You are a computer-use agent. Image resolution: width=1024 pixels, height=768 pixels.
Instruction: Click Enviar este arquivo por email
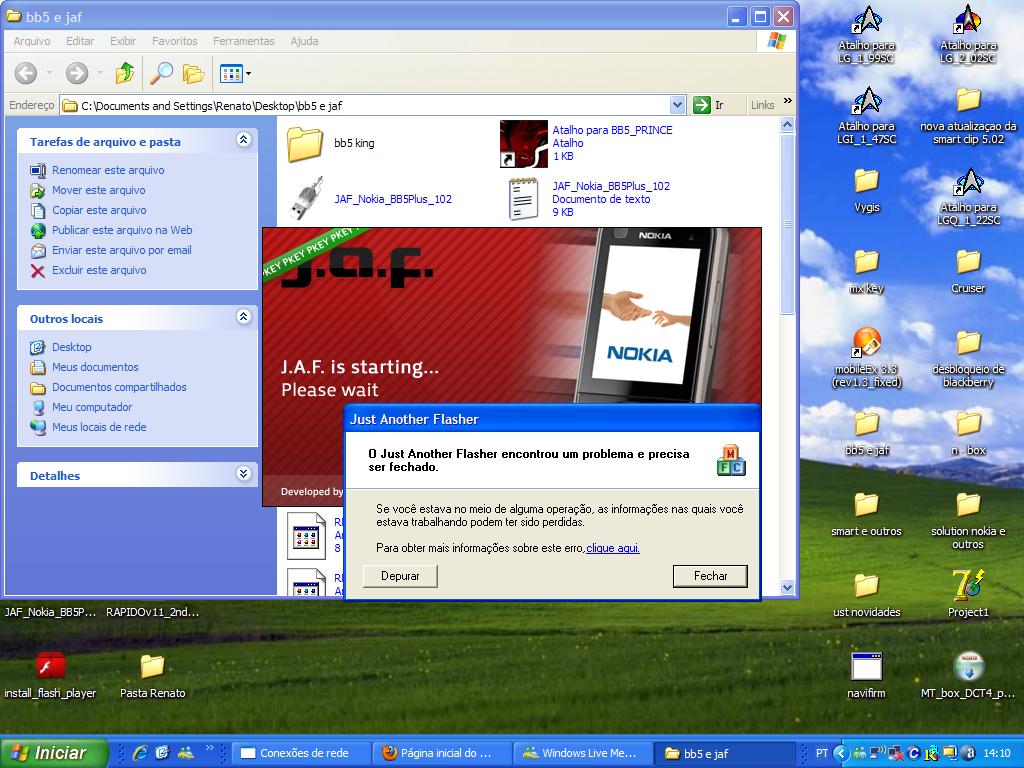pyautogui.click(x=121, y=250)
